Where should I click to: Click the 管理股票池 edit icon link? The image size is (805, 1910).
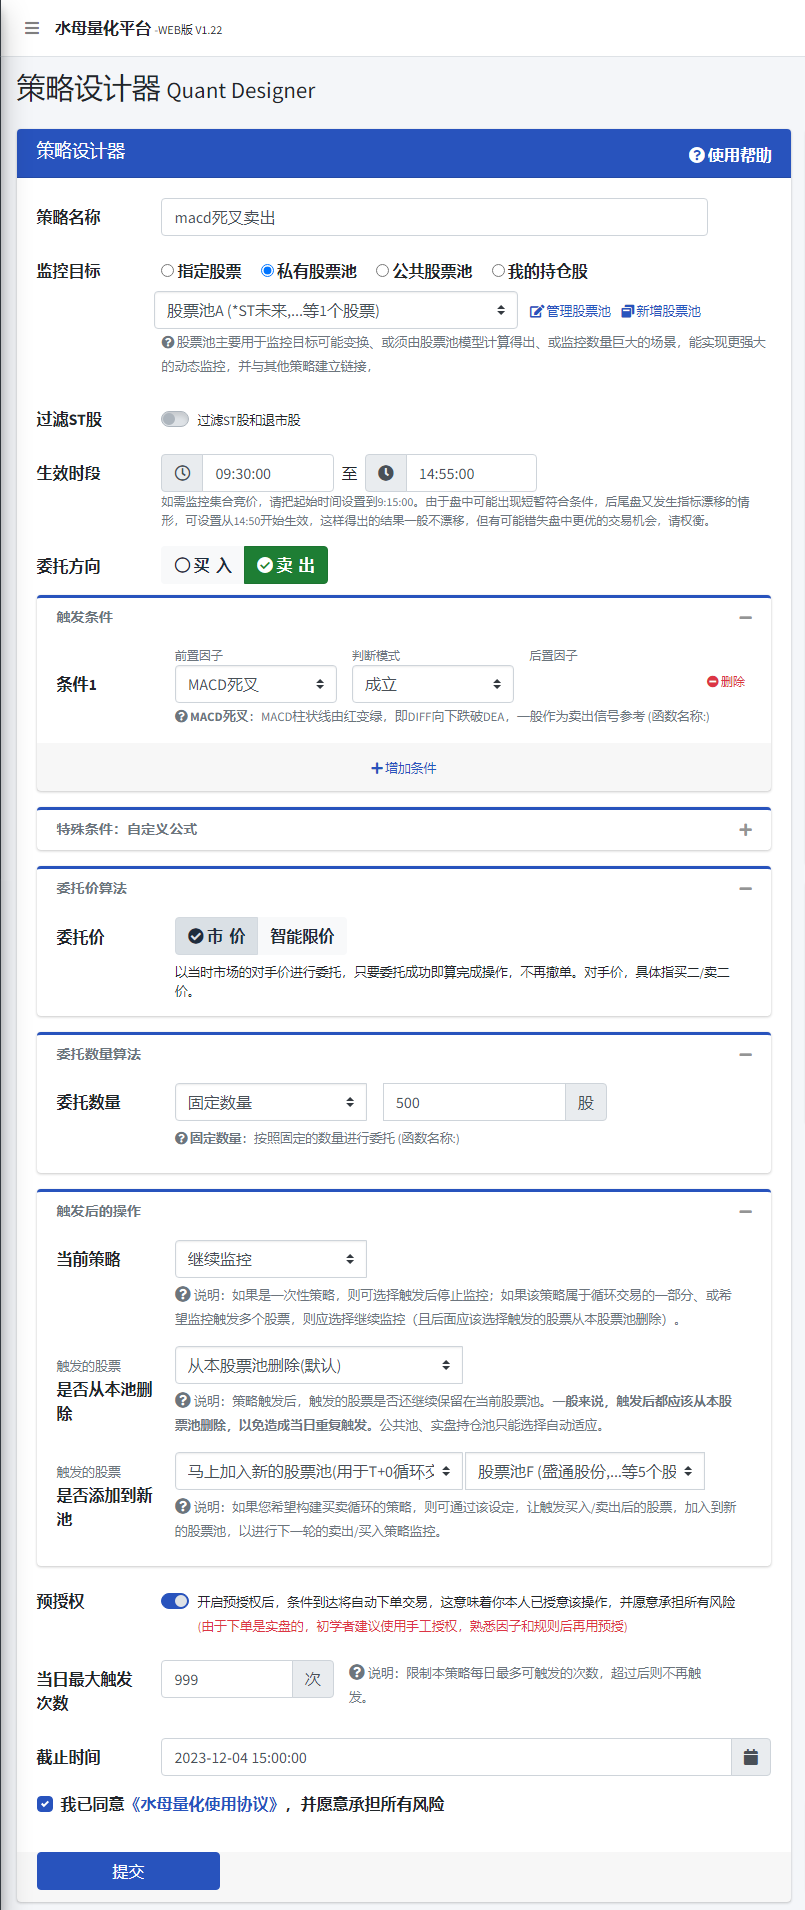pyautogui.click(x=537, y=311)
